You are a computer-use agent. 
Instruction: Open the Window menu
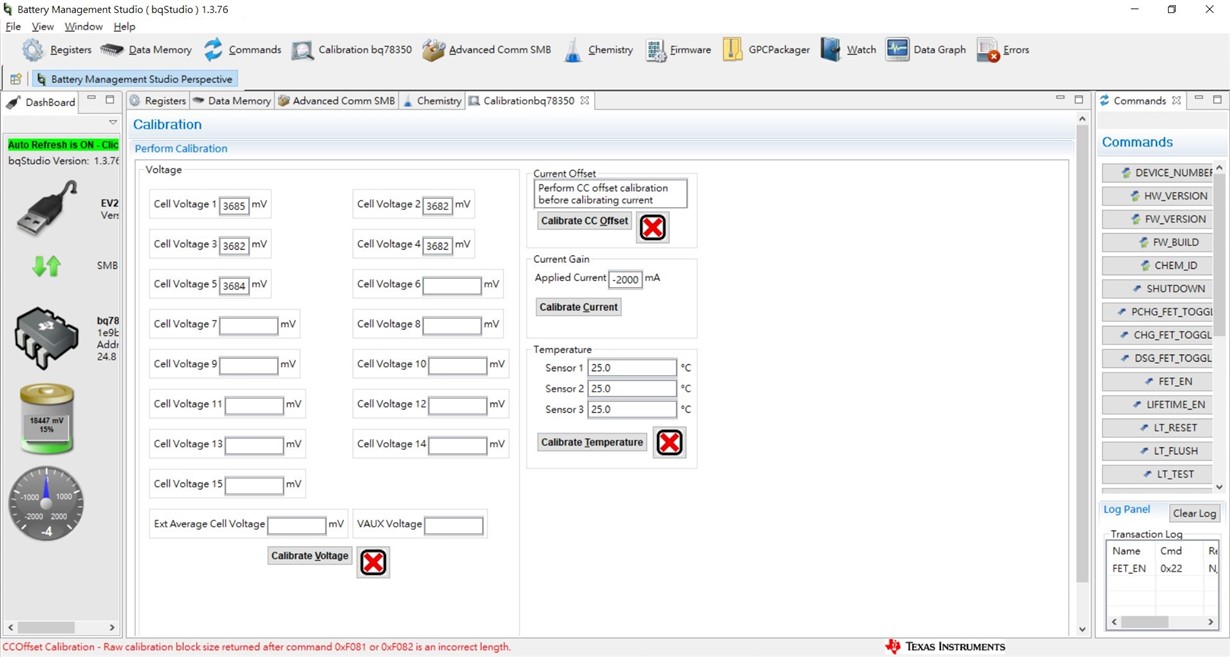(84, 27)
